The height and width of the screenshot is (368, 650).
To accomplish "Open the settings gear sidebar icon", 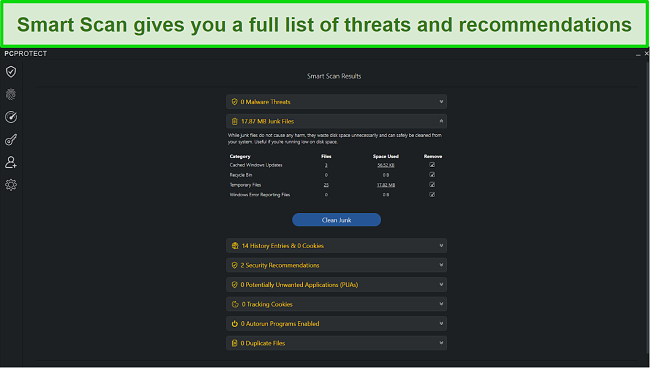I will (x=11, y=185).
